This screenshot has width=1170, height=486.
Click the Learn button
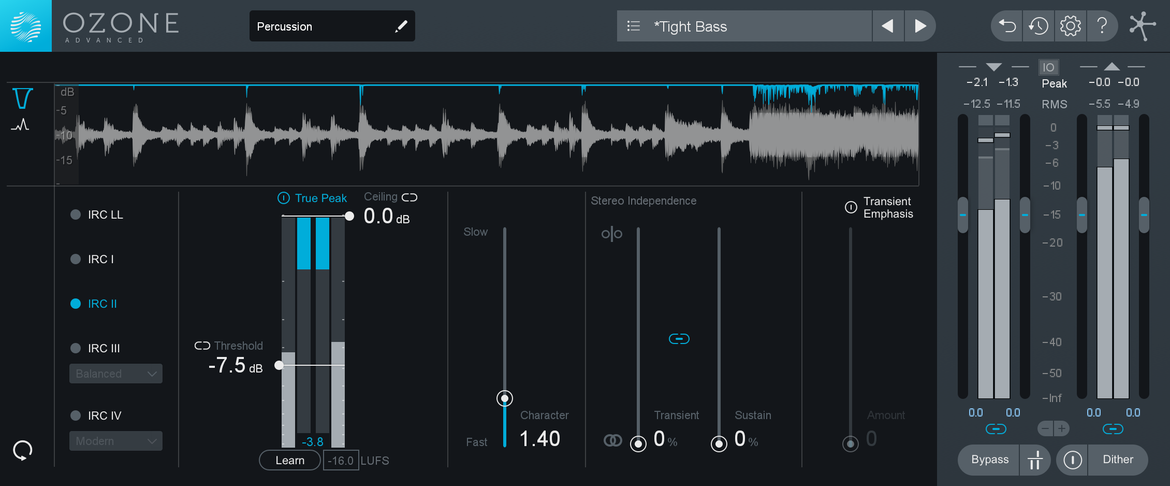pyautogui.click(x=290, y=461)
